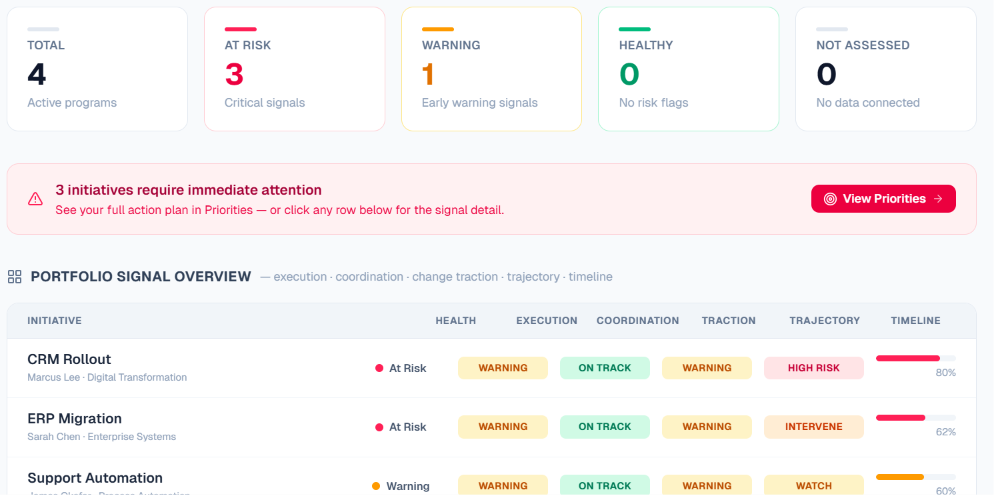Click the target icon in View Priorities
This screenshot has width=994, height=495.
pyautogui.click(x=830, y=199)
